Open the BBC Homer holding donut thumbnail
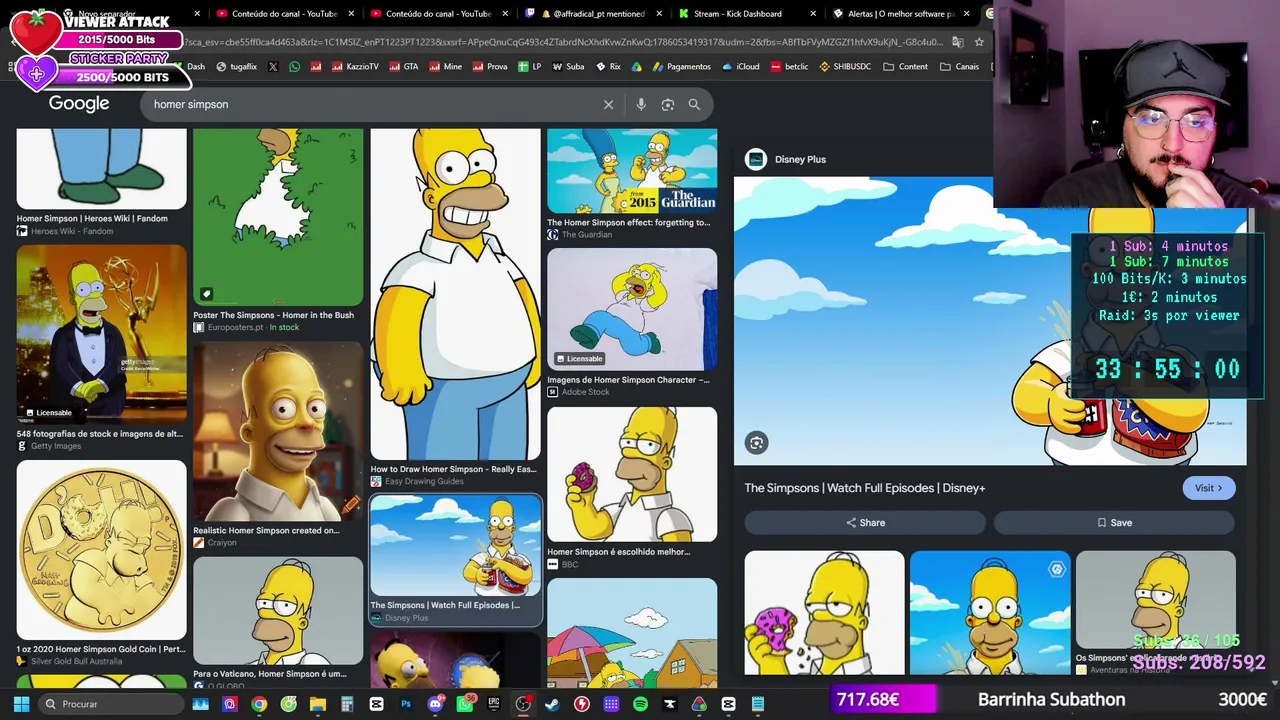 [632, 475]
